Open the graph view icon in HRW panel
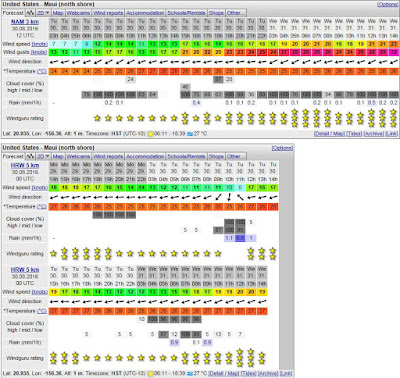The height and width of the screenshot is (378, 400). [30, 156]
